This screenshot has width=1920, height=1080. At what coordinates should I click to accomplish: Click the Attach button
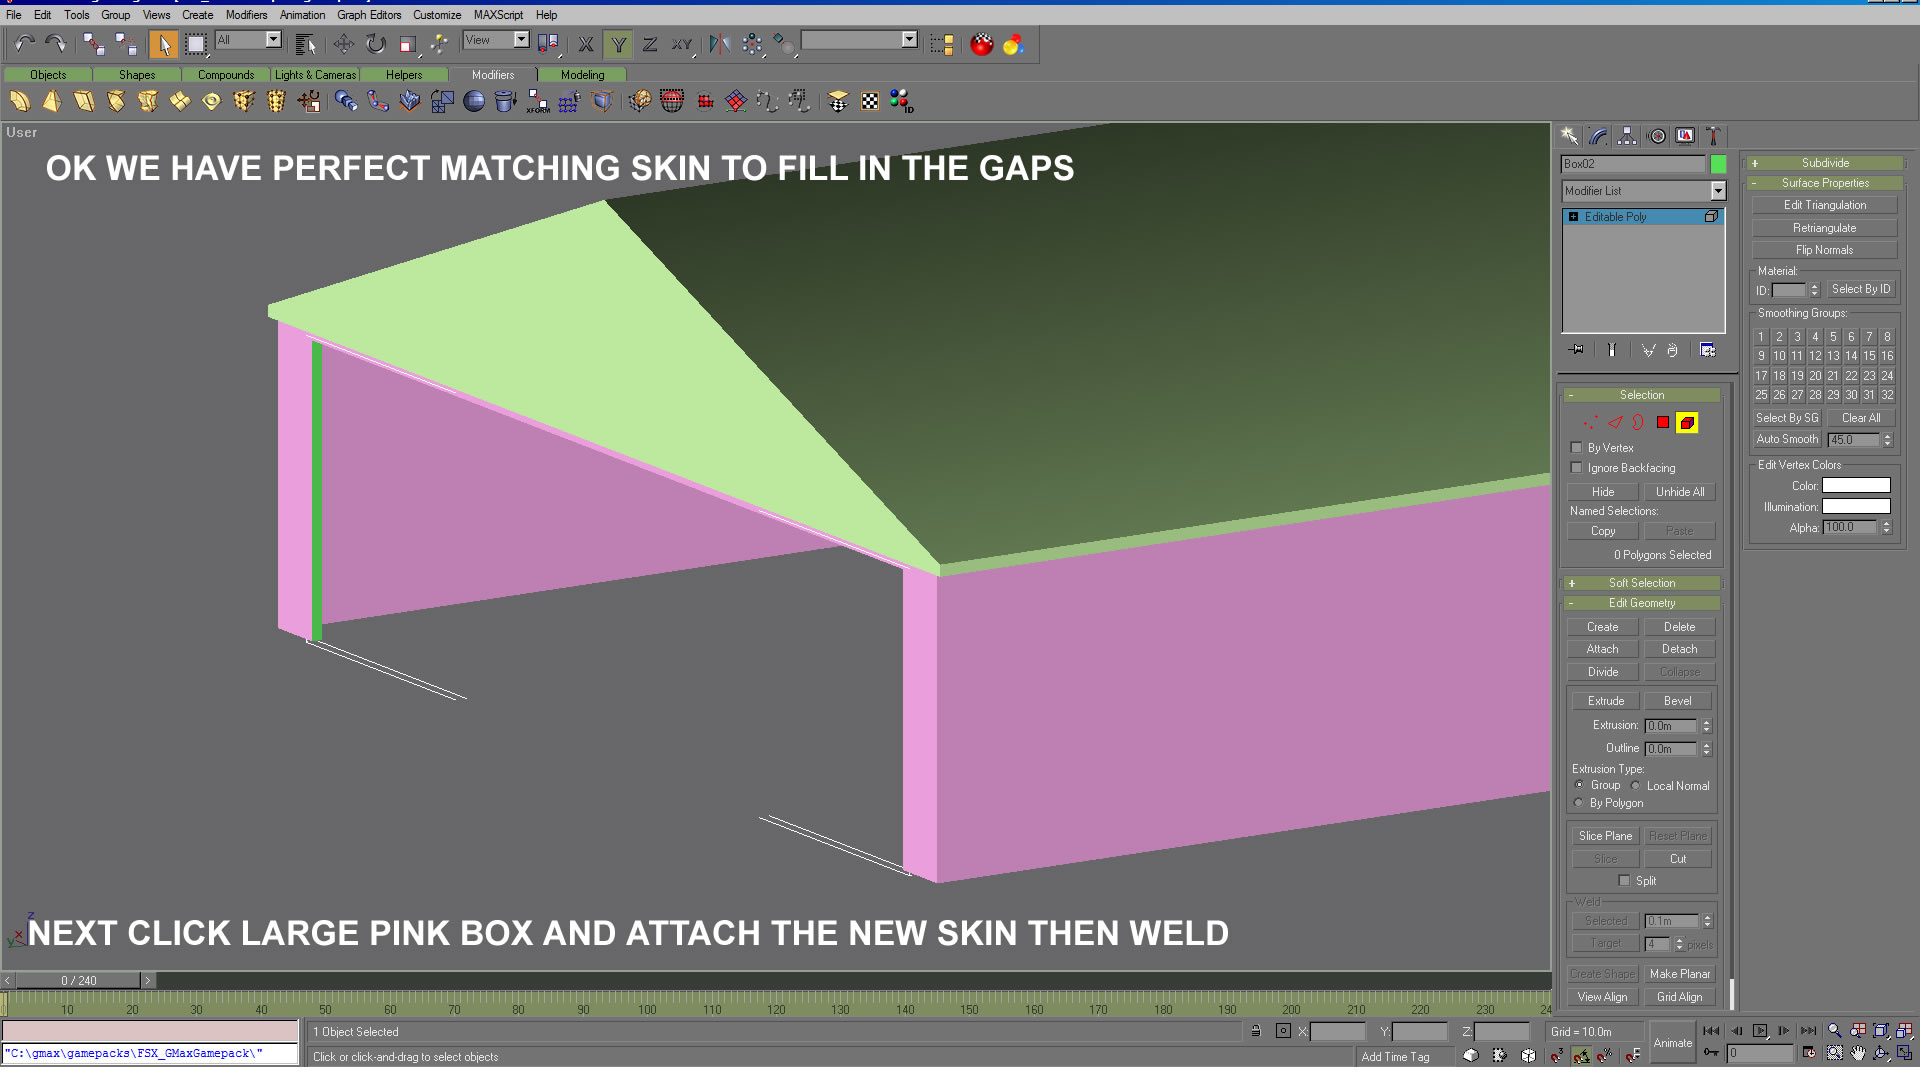(1602, 649)
